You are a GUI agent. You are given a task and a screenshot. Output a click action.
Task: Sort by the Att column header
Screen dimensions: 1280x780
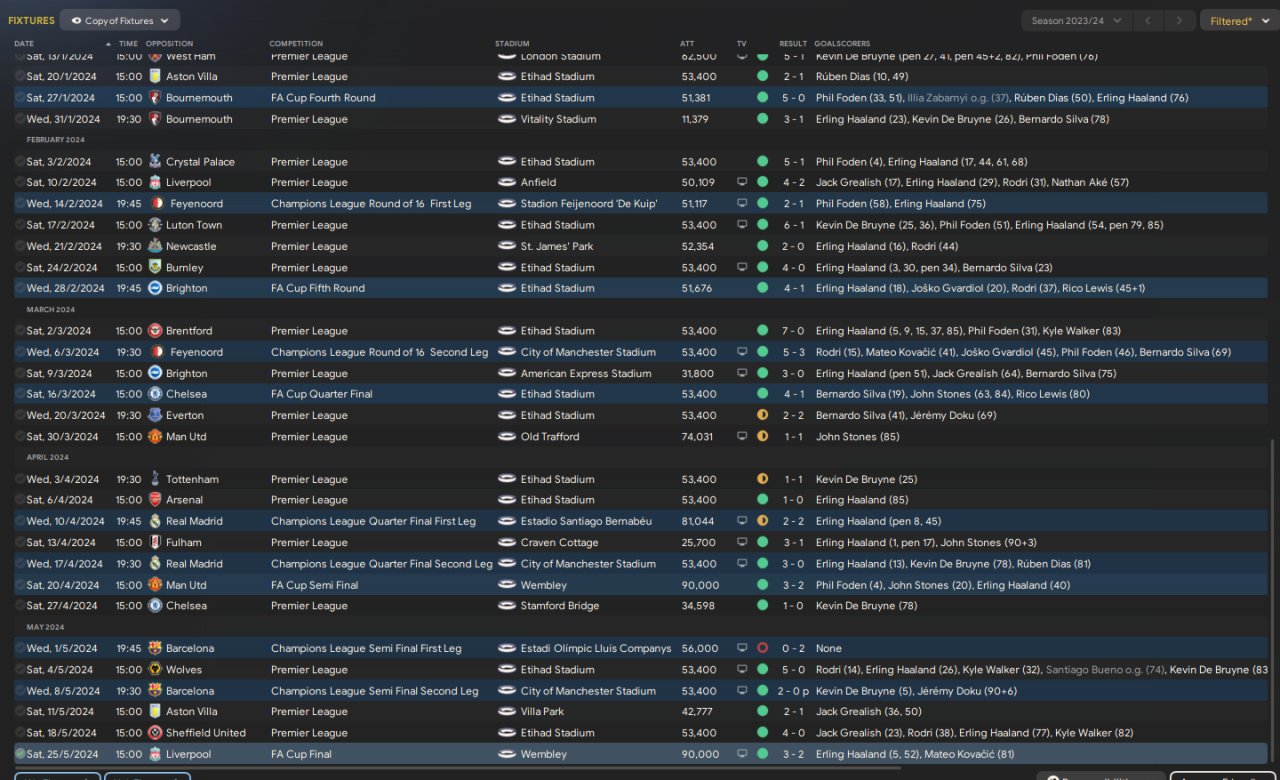[x=687, y=44]
